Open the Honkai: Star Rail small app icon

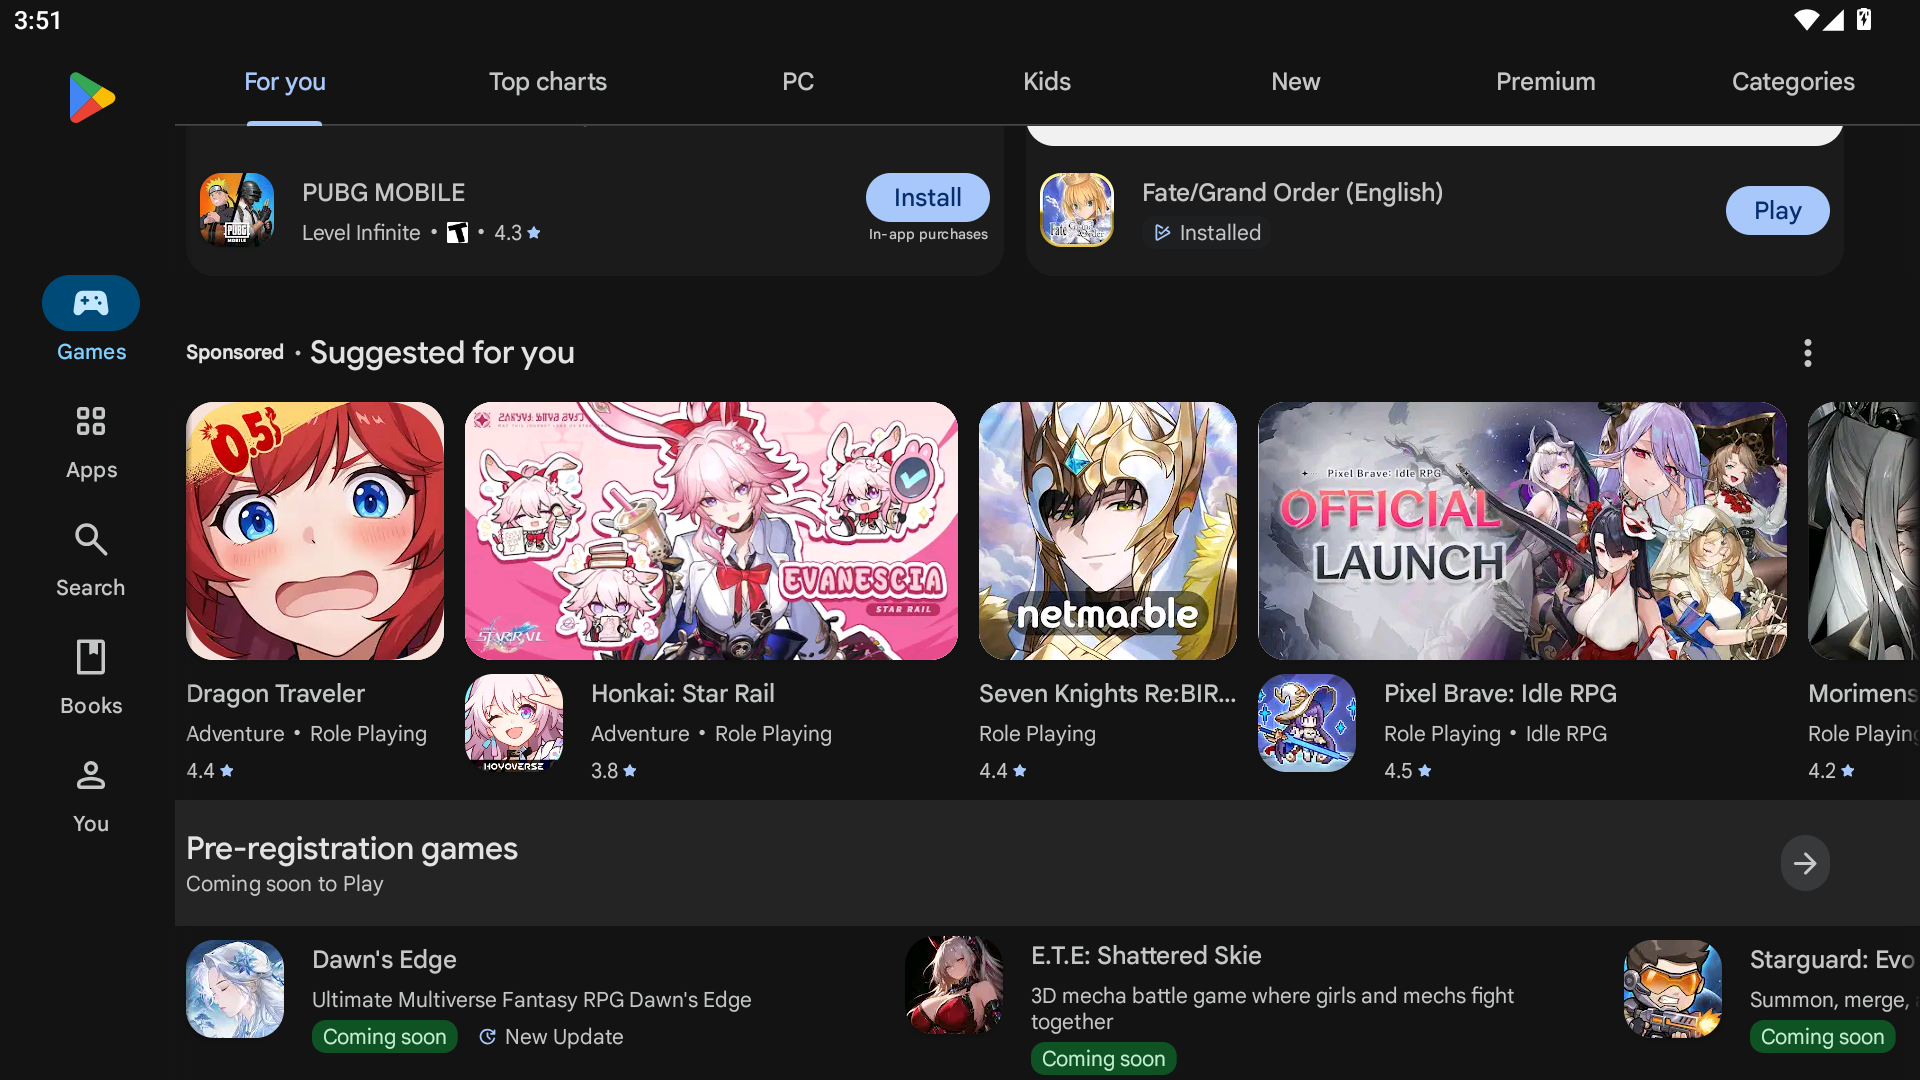coord(514,723)
